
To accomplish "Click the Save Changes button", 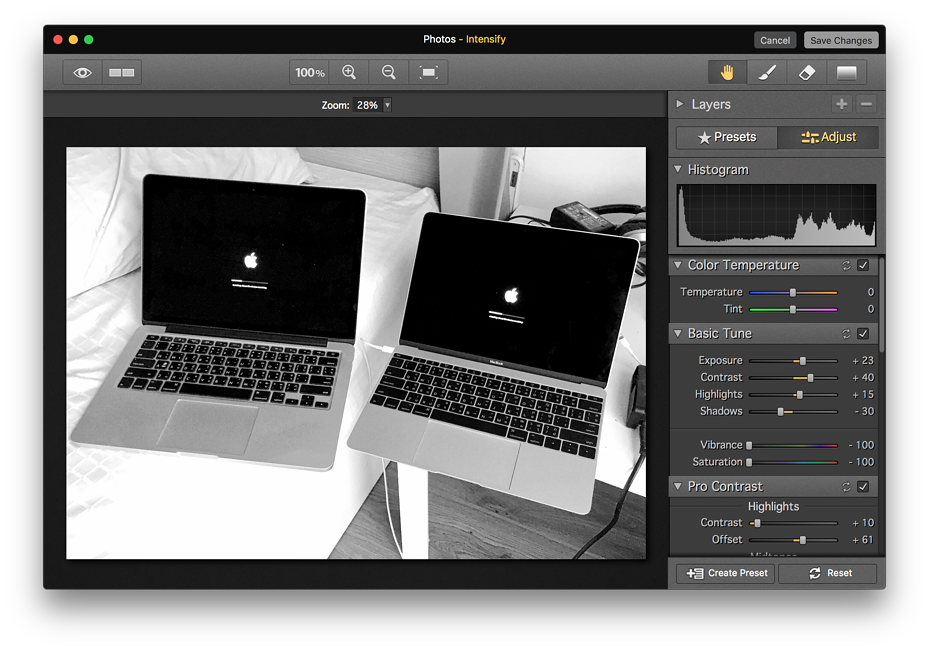I will [x=841, y=40].
